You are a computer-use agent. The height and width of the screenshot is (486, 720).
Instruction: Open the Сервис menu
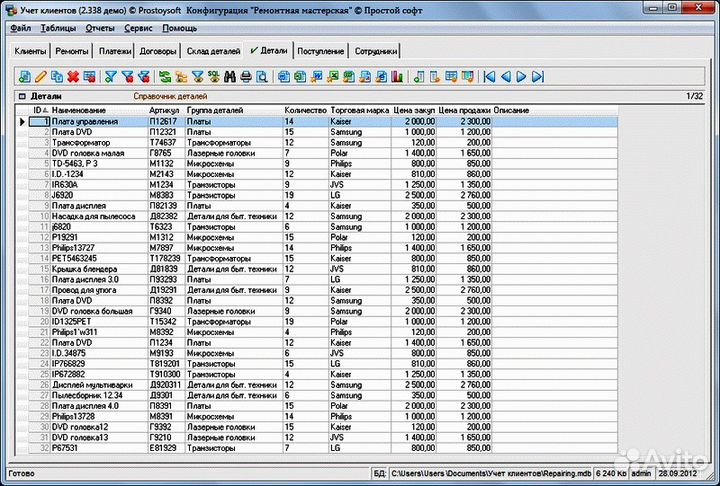pyautogui.click(x=139, y=28)
